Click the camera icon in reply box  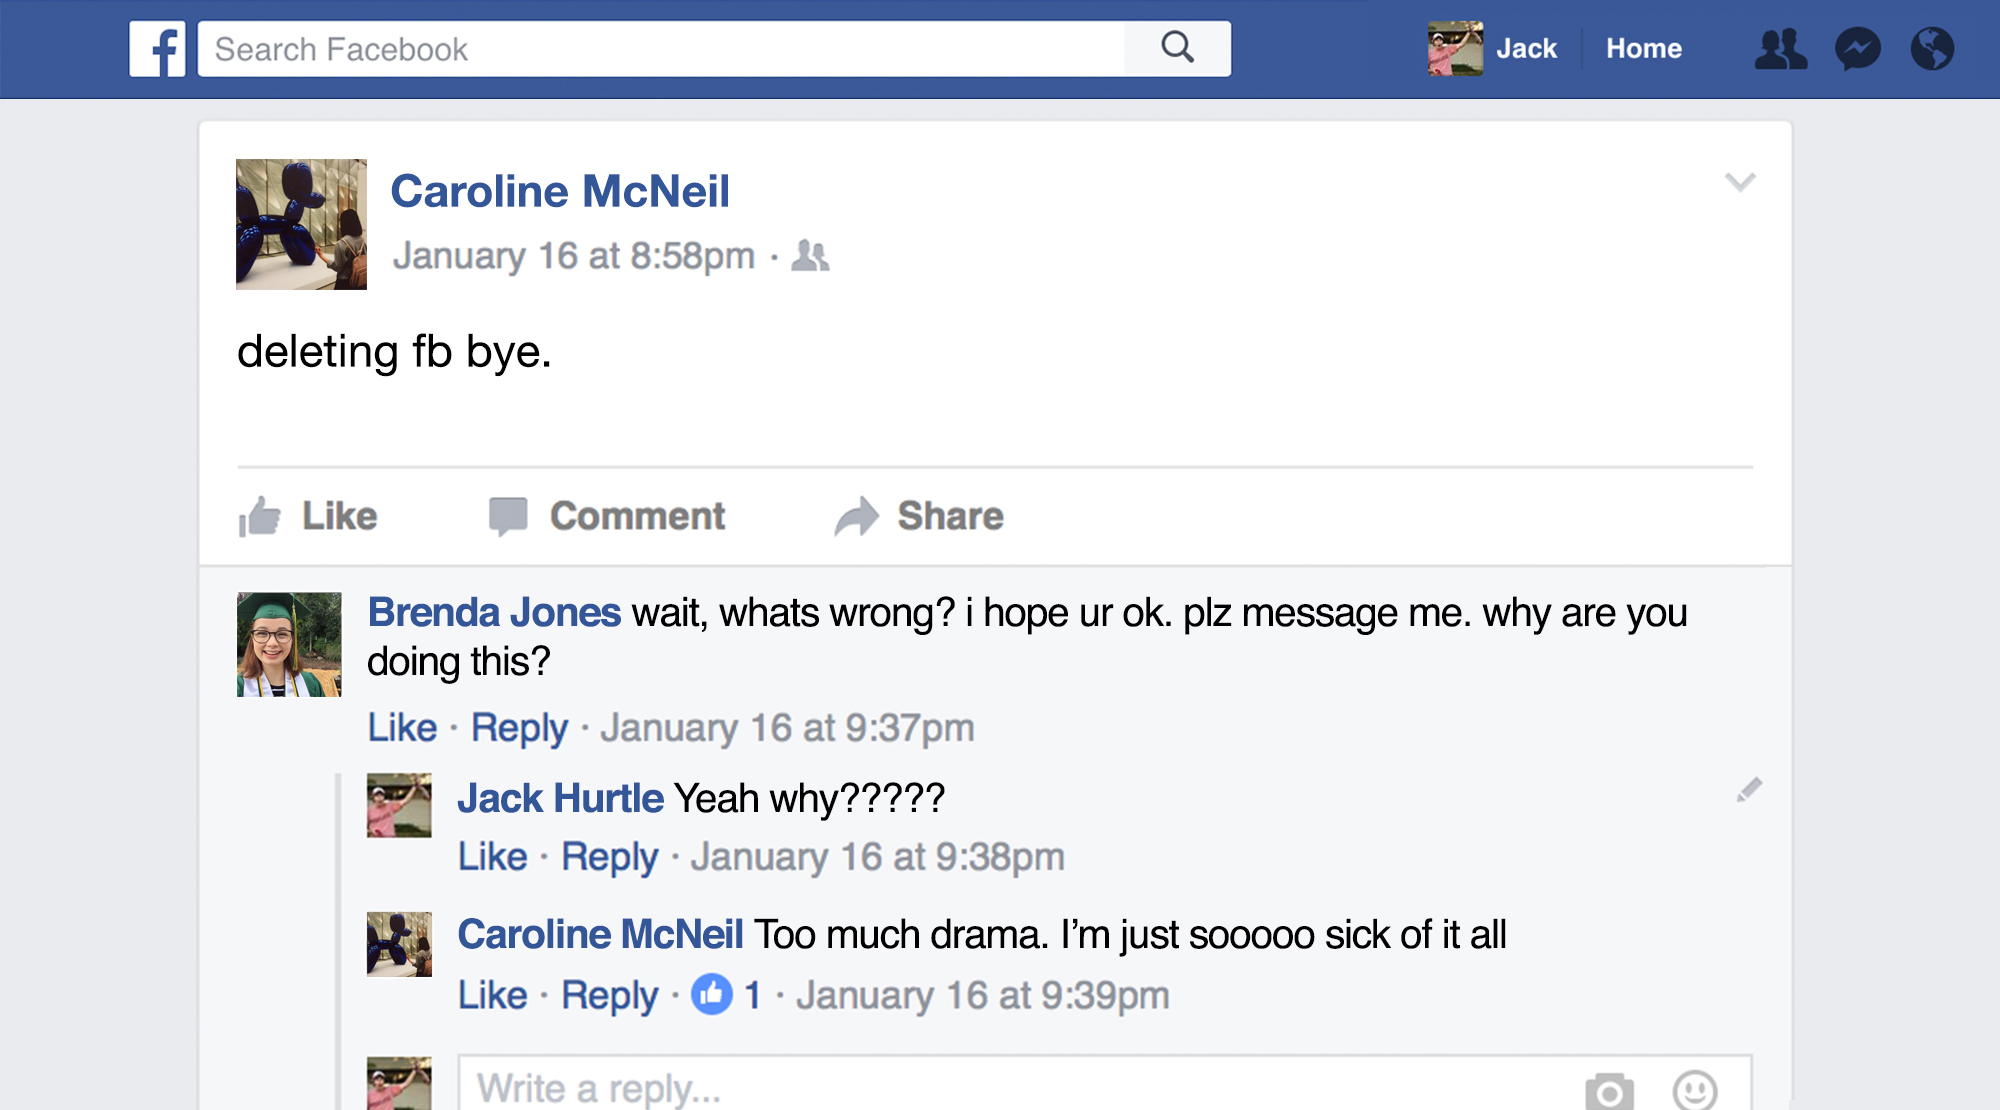point(1609,1090)
